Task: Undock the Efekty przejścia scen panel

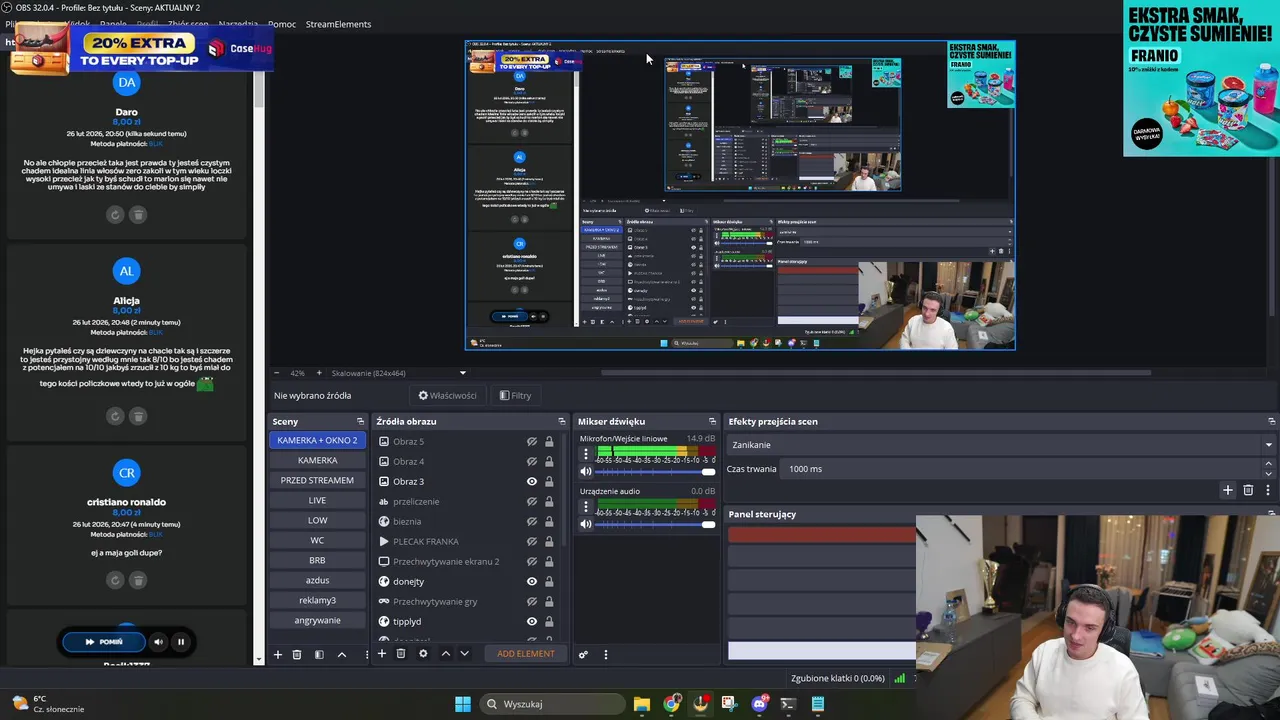Action: coord(1271,421)
